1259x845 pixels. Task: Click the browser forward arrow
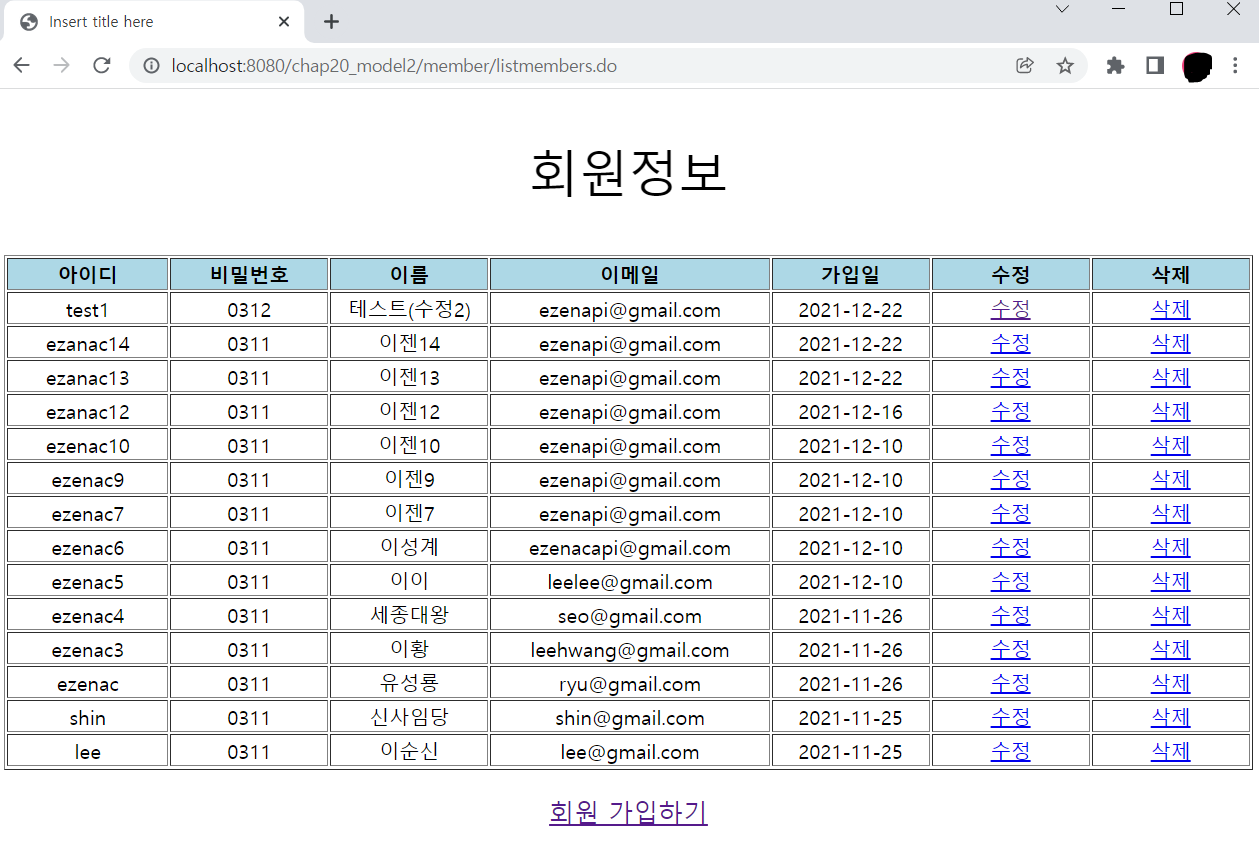[61, 66]
